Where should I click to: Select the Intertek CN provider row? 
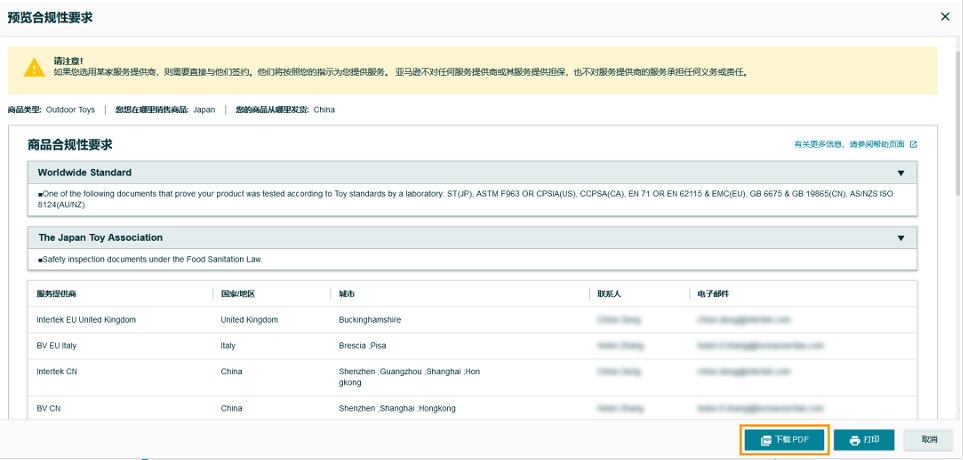57,372
